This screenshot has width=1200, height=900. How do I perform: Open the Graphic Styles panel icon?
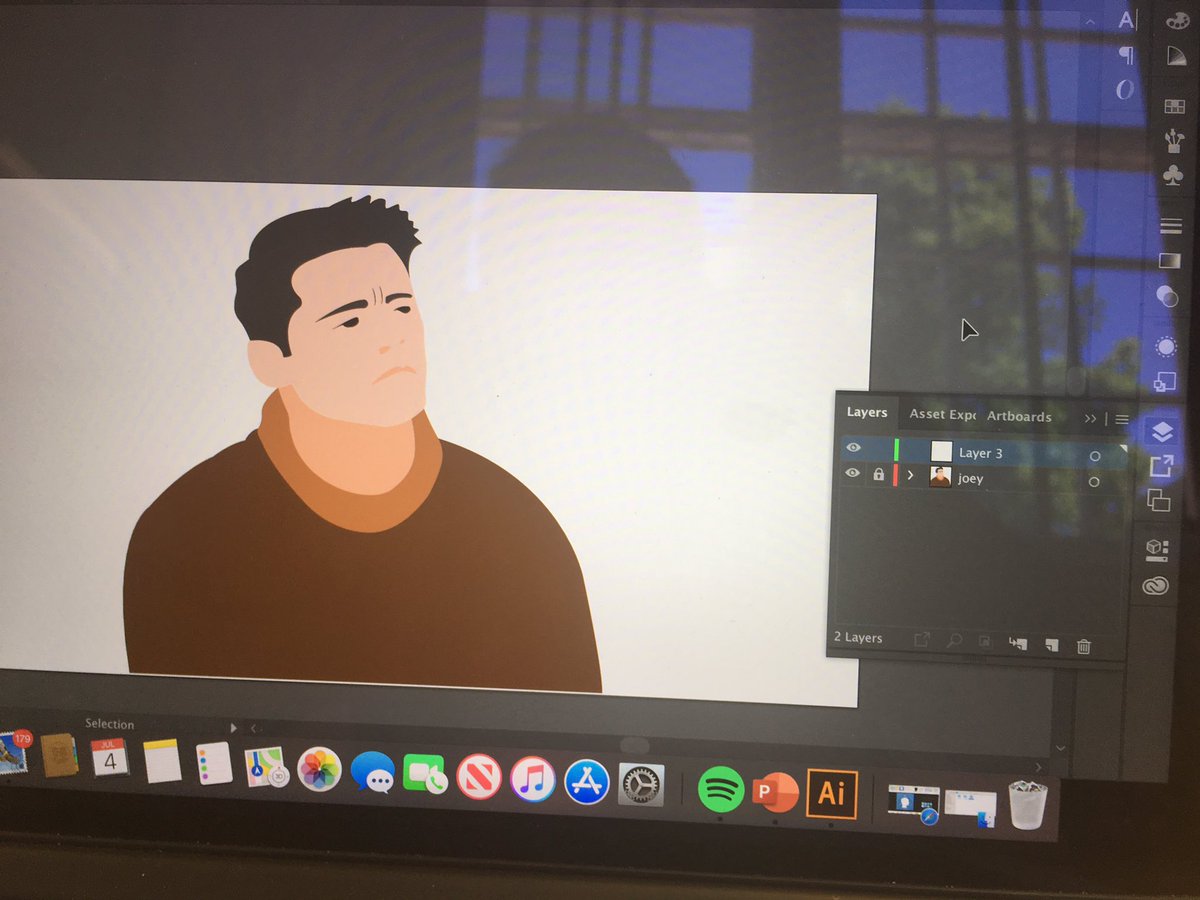pos(1165,381)
